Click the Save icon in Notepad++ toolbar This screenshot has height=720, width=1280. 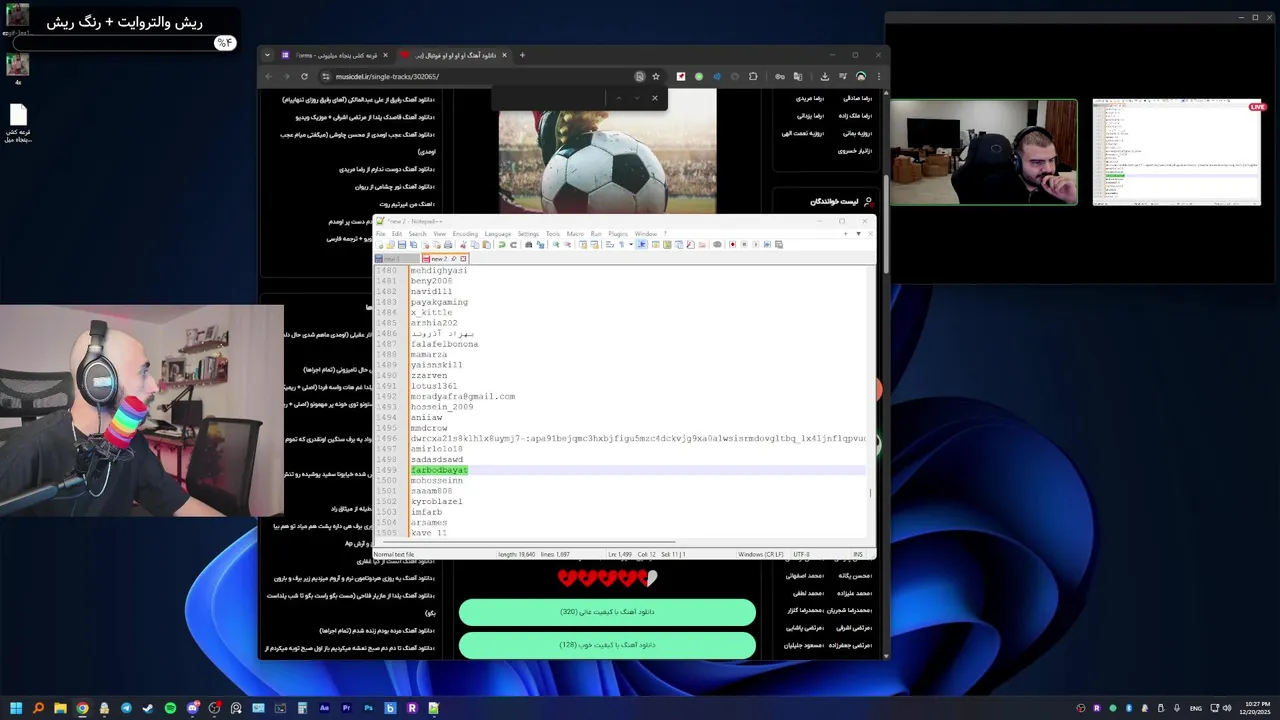pyautogui.click(x=402, y=244)
